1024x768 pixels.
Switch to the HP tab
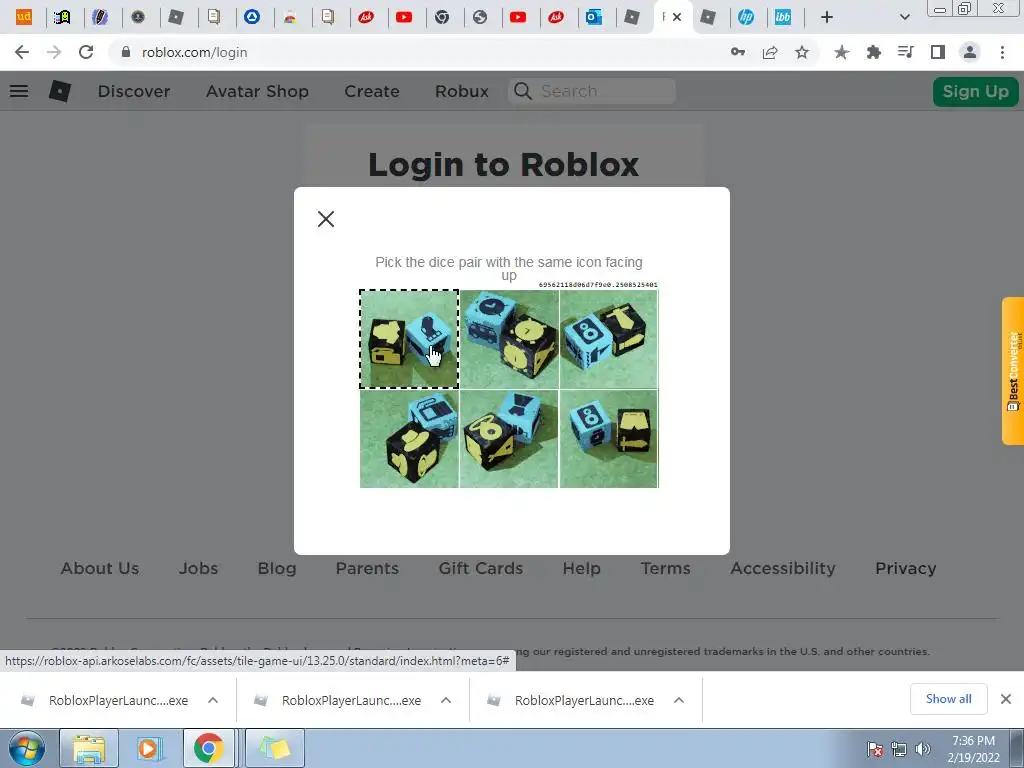click(x=746, y=17)
